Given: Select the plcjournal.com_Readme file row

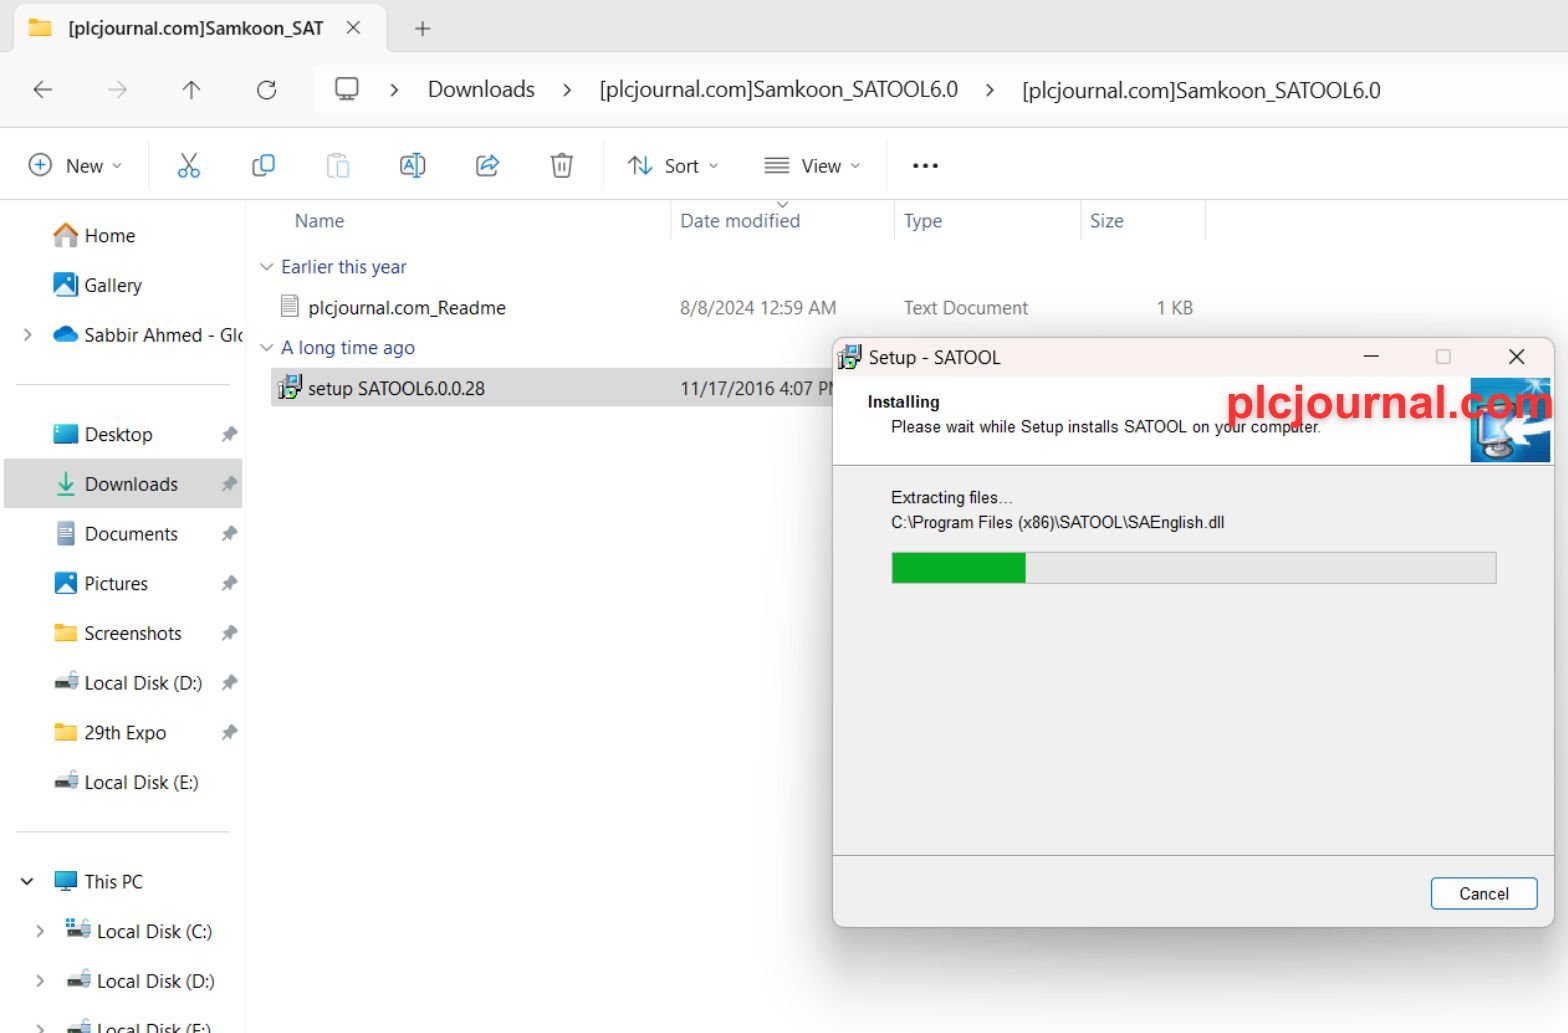Looking at the screenshot, I should (737, 307).
